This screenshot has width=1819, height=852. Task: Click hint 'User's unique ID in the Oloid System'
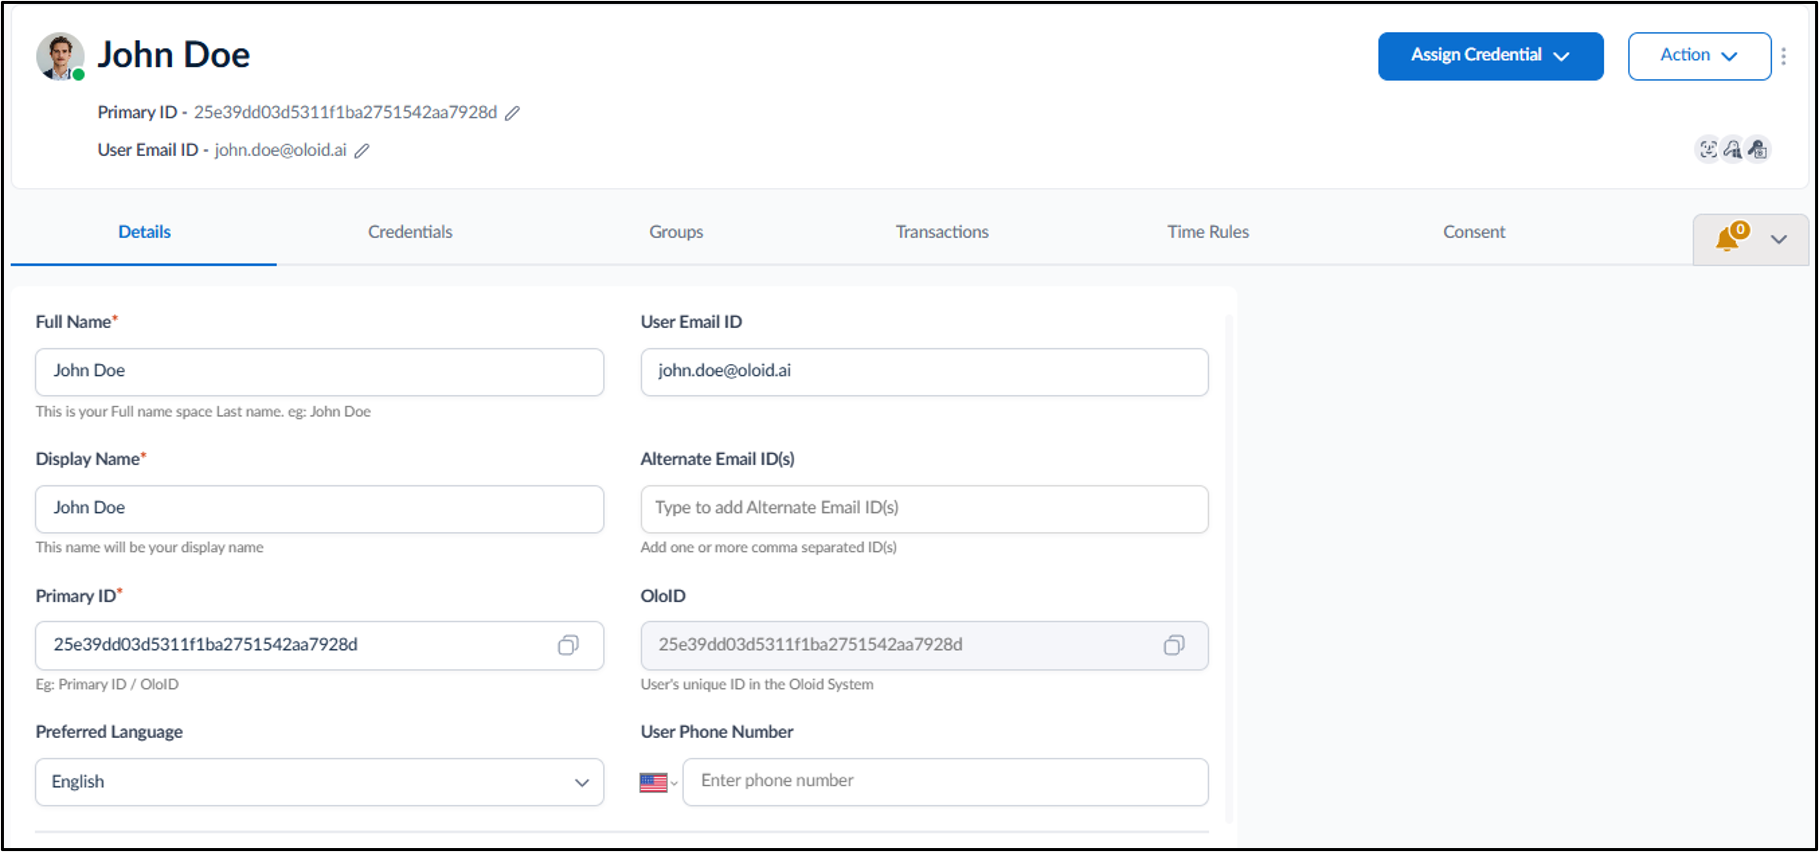757,685
